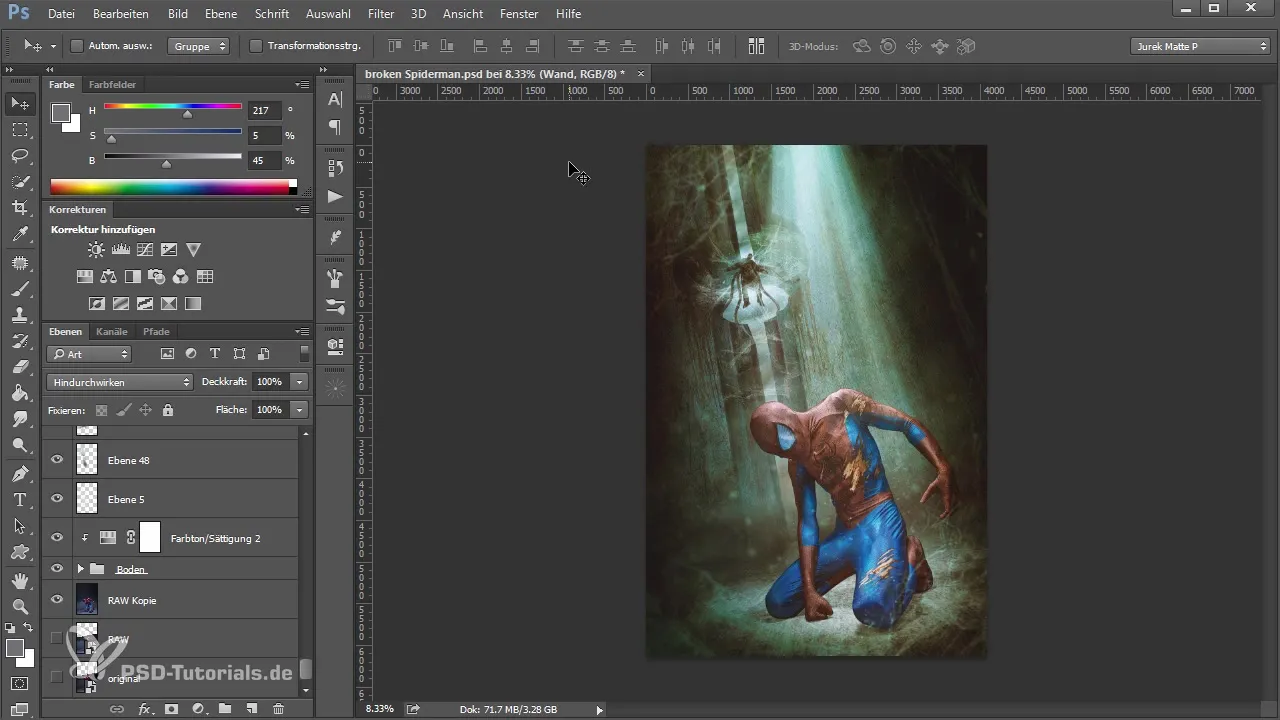Select the Path Selection tool
1280x720 pixels.
coord(19,526)
